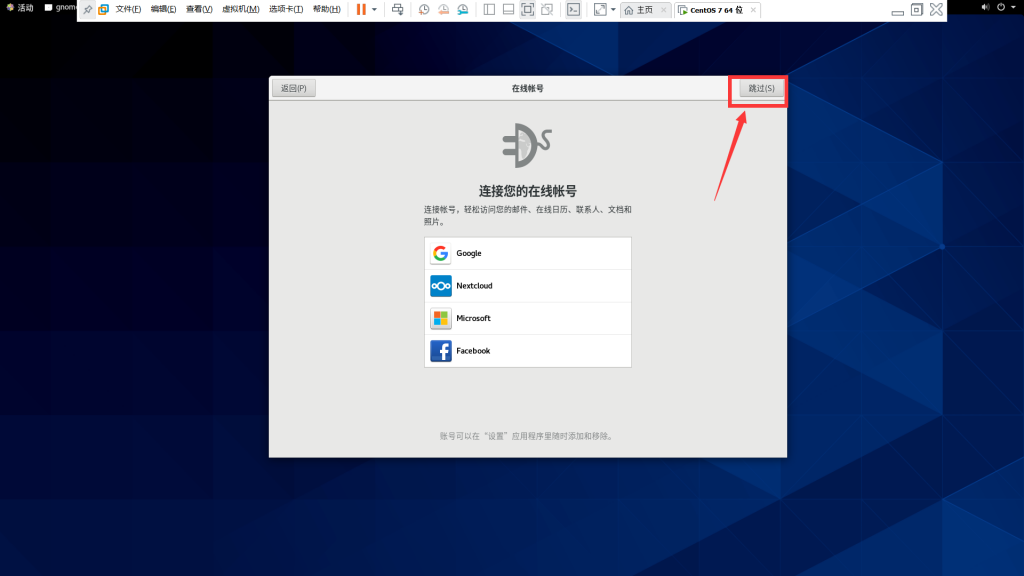Close the CentOS 7 64 位 tab

(x=753, y=10)
